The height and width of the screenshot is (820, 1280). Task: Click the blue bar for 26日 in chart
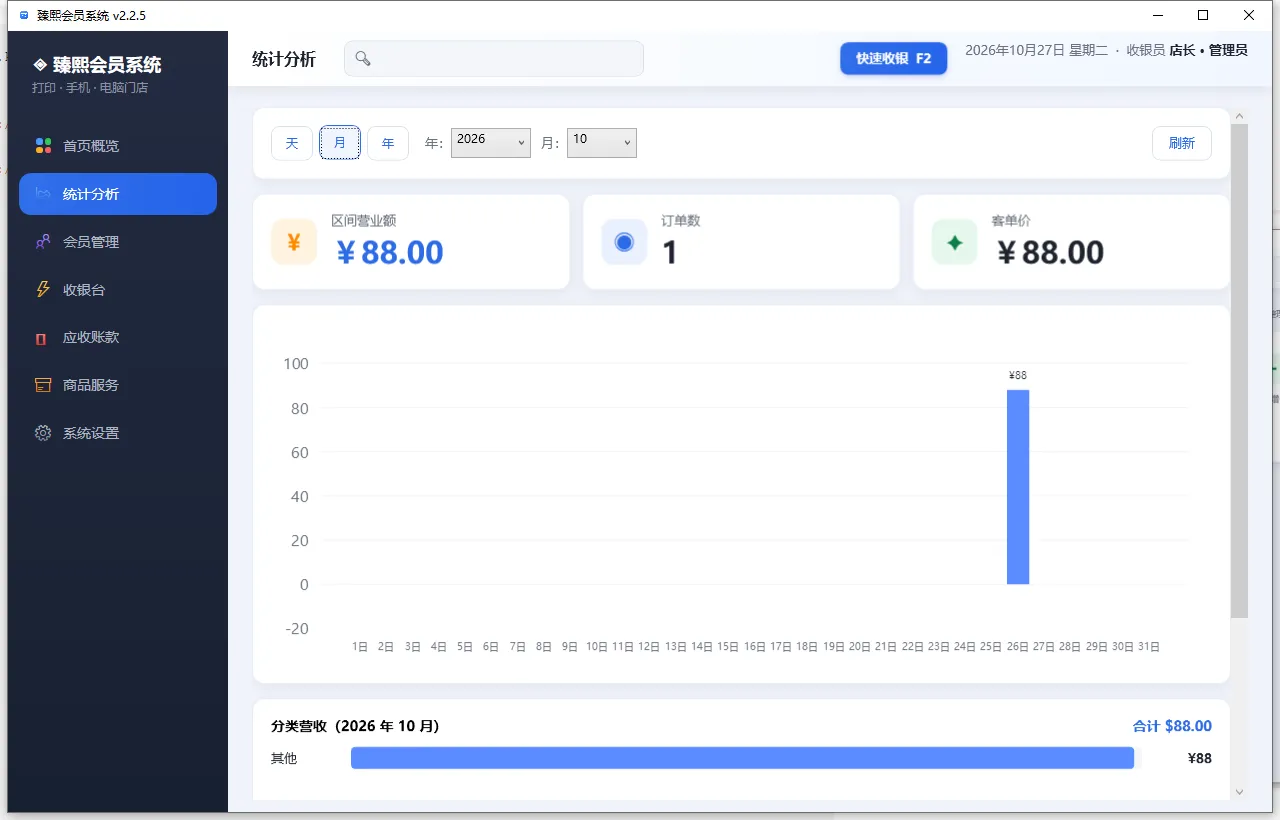[1018, 487]
